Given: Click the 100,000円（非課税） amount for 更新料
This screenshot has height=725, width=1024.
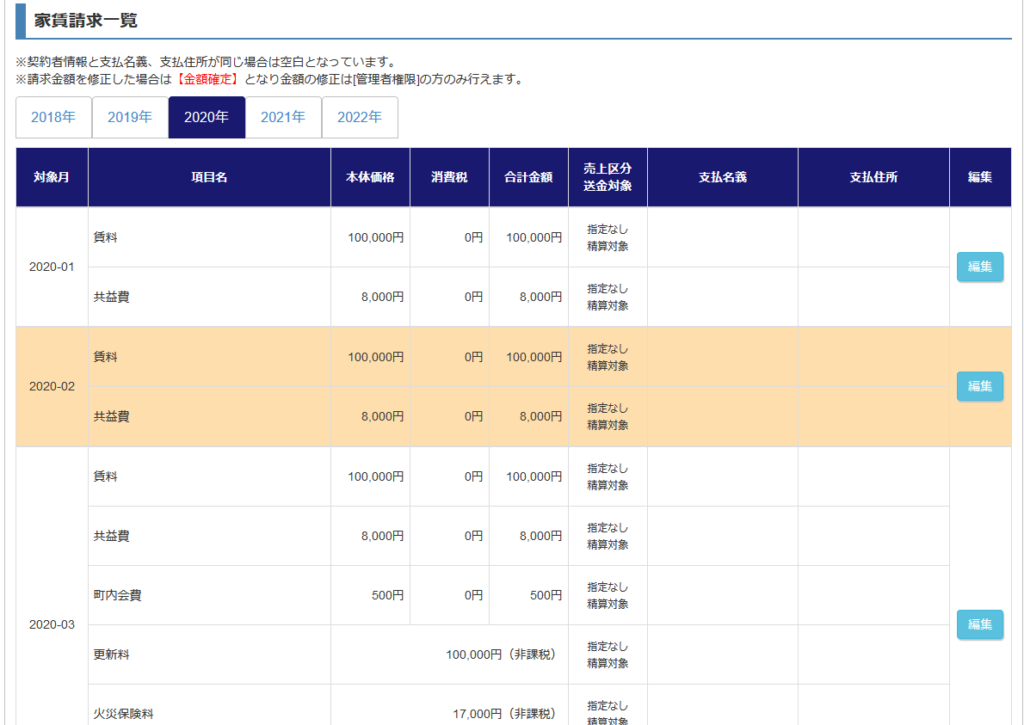Looking at the screenshot, I should click(x=504, y=654).
